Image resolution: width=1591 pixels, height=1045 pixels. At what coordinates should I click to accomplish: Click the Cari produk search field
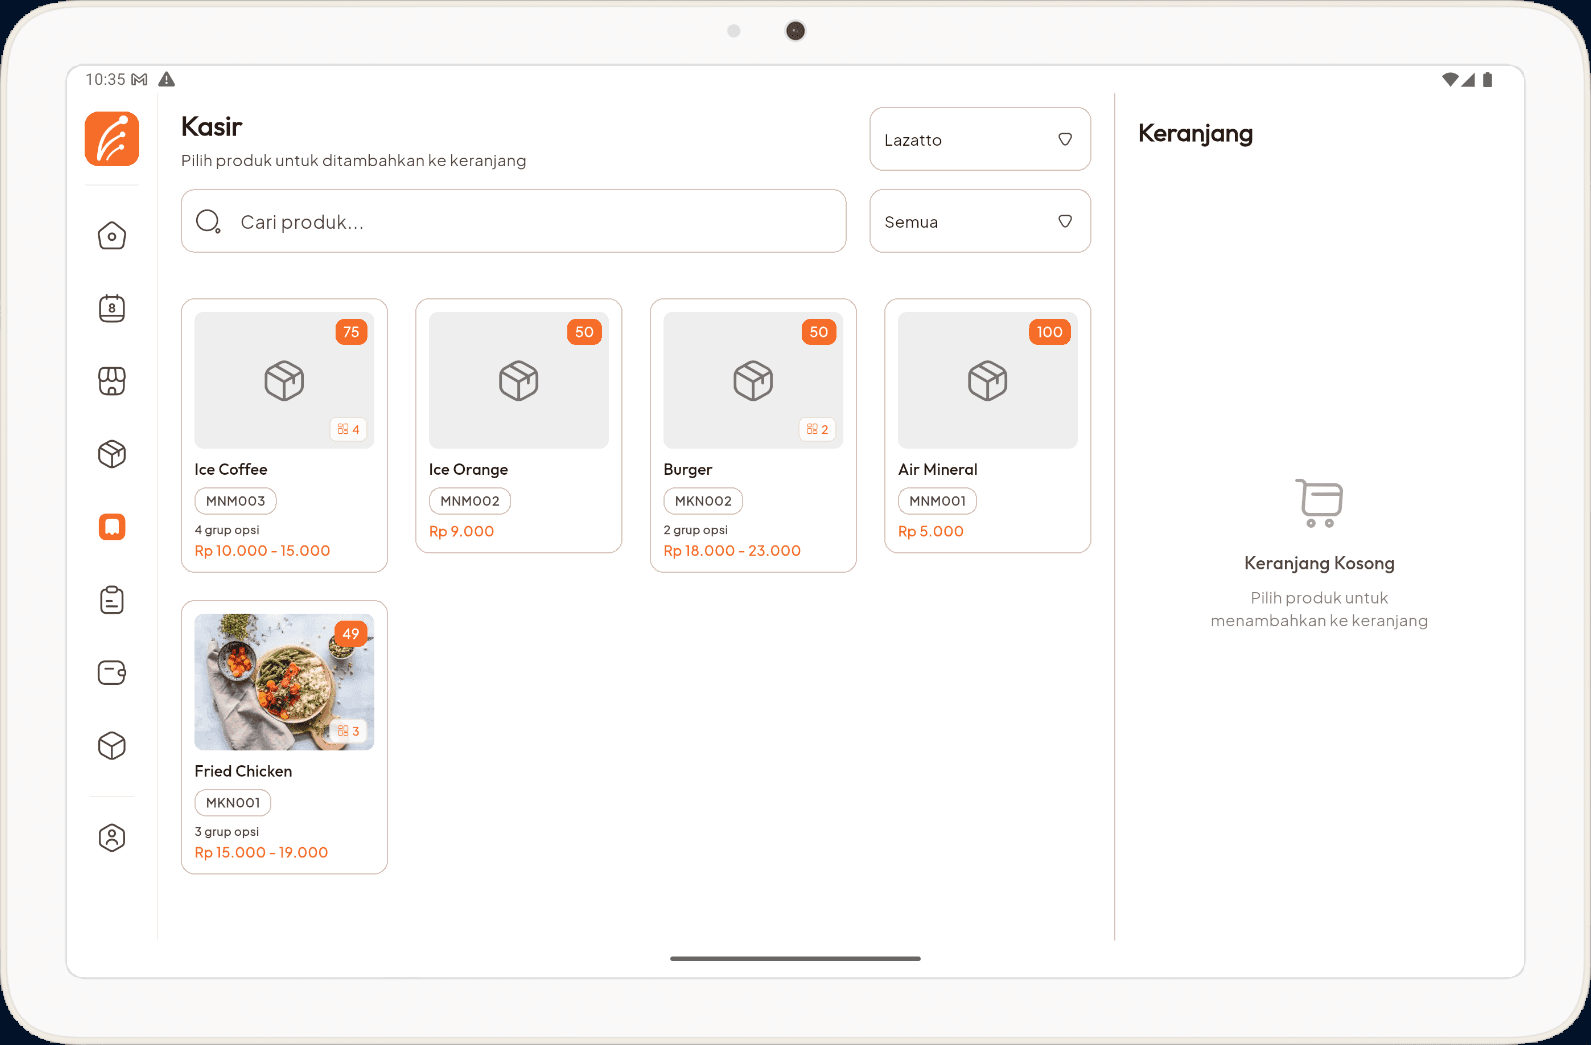click(514, 221)
